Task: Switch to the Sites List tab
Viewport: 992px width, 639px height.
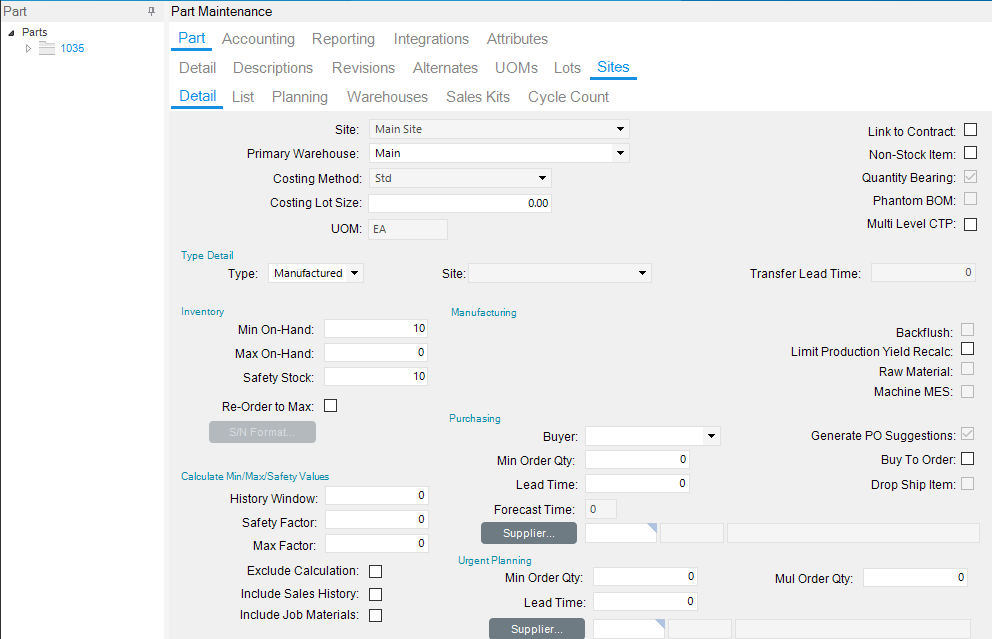Action: 243,97
